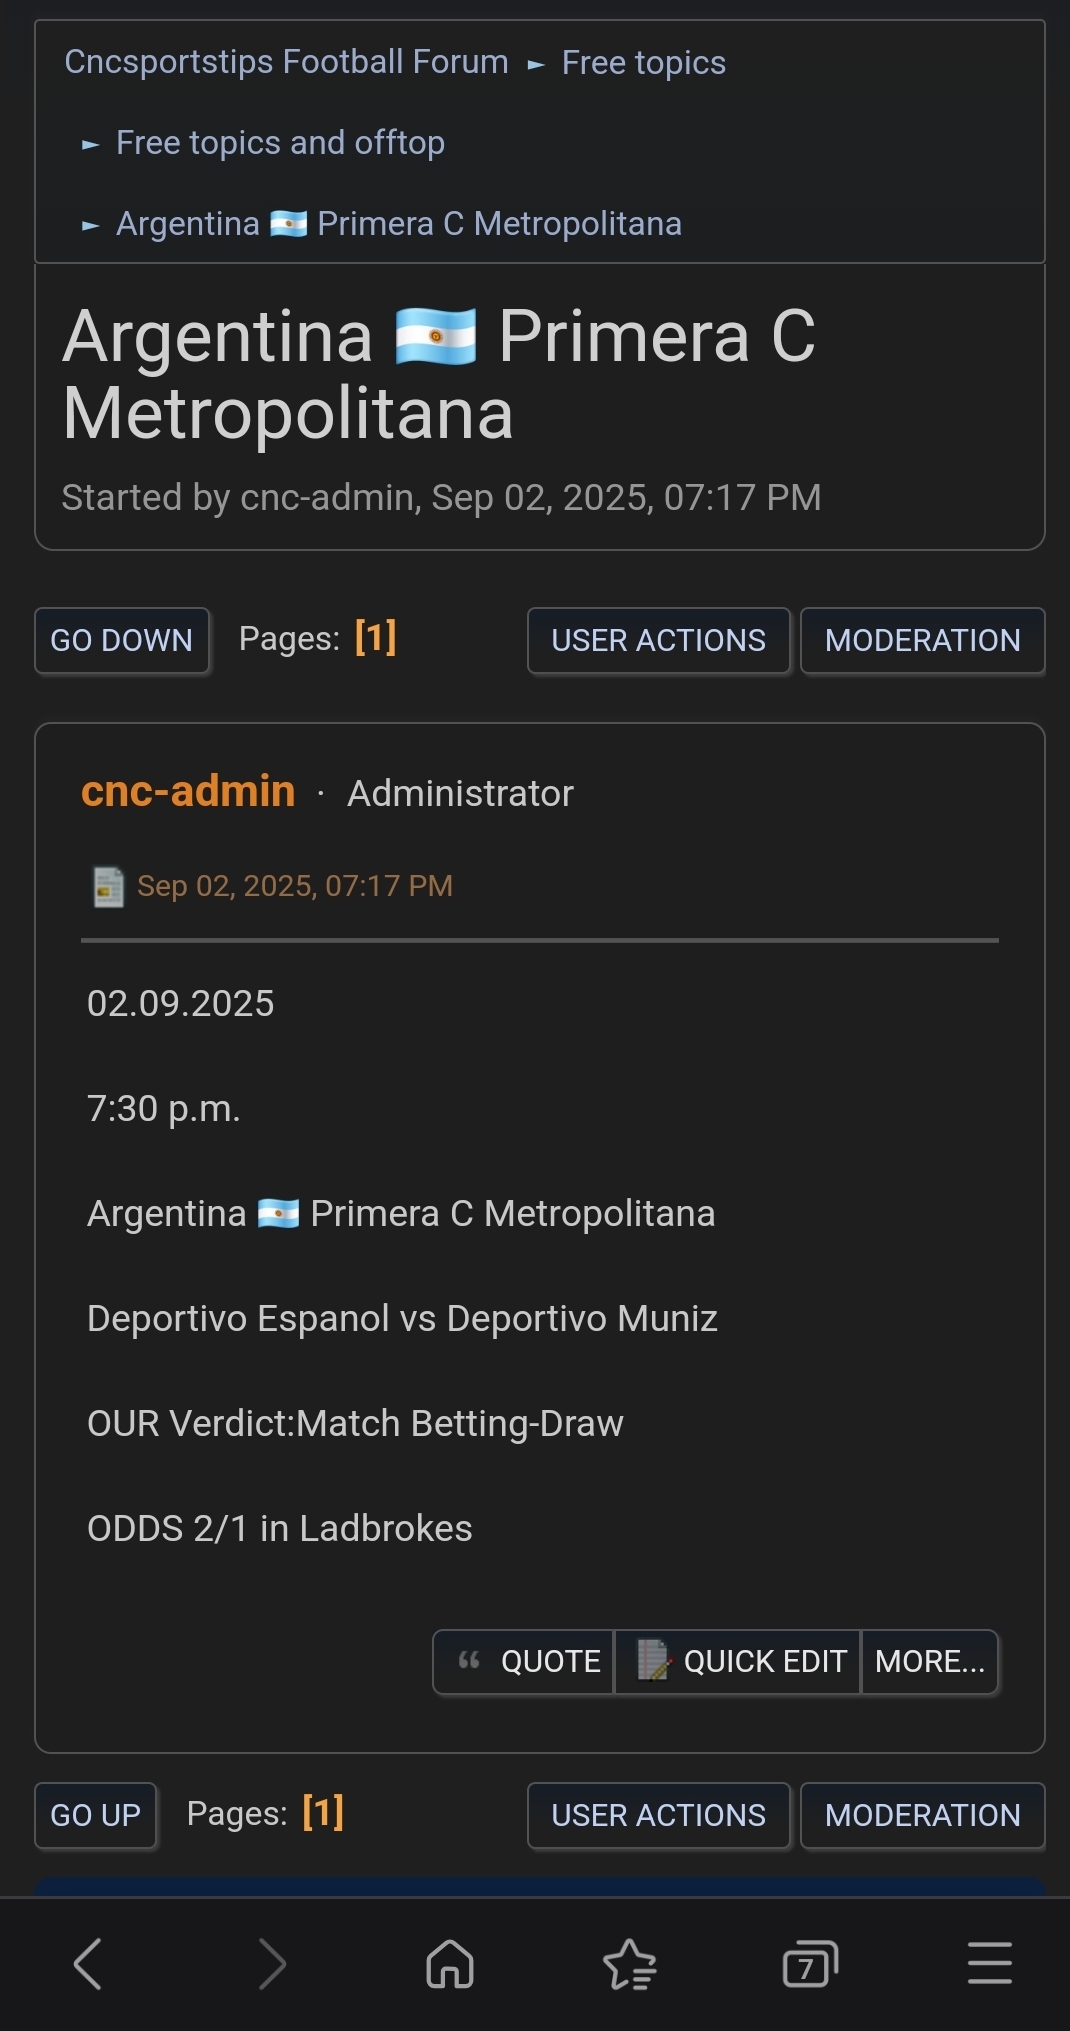
Task: Open the browser hamburger menu
Action: (x=989, y=1963)
